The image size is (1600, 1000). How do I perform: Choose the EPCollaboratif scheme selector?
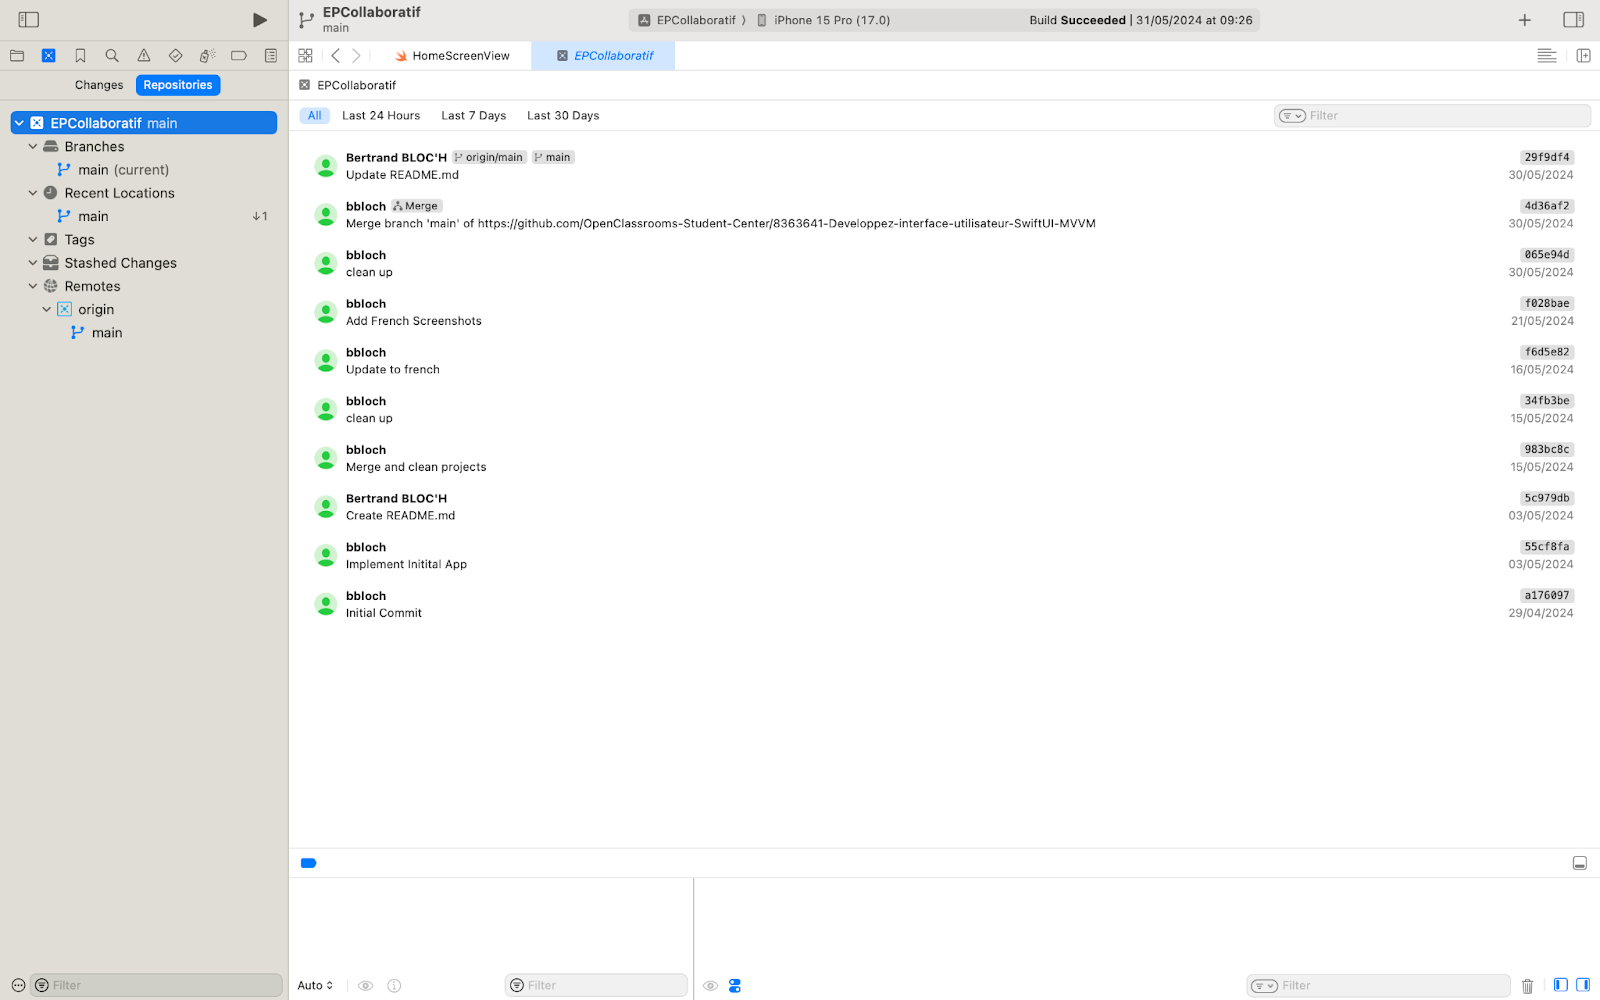[692, 20]
